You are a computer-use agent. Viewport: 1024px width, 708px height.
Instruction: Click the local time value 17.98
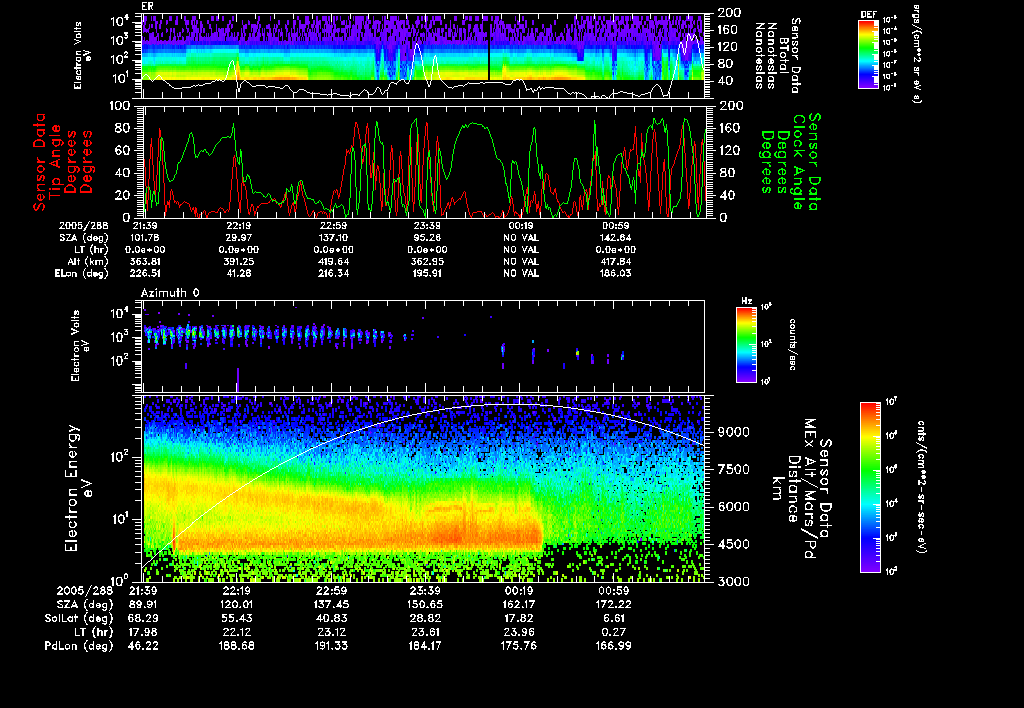click(141, 632)
